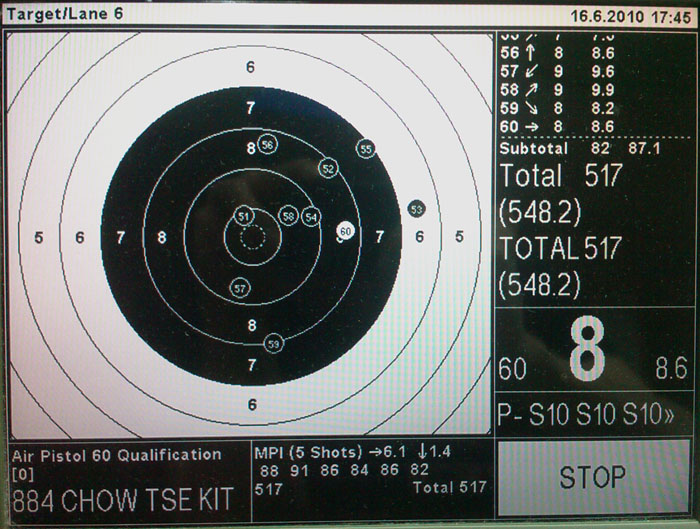Click series score 88
The image size is (700, 529).
[269, 470]
